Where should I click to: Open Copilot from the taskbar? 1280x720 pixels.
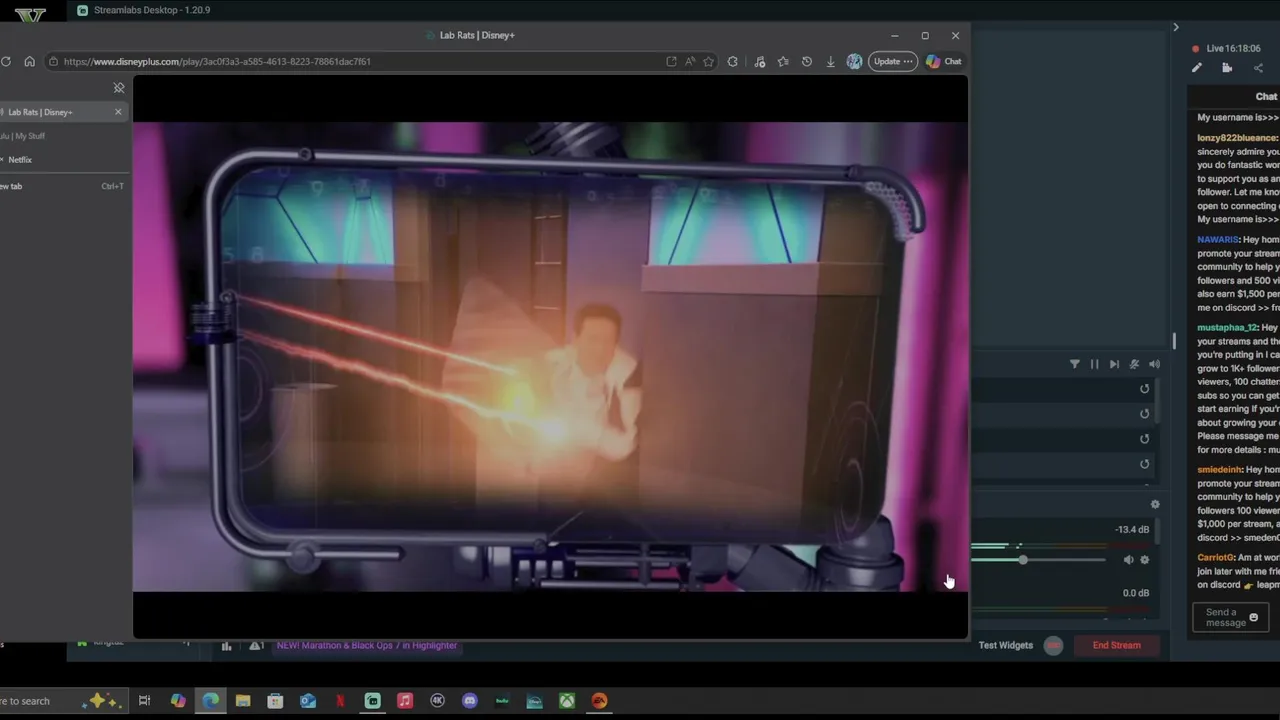pyautogui.click(x=178, y=701)
